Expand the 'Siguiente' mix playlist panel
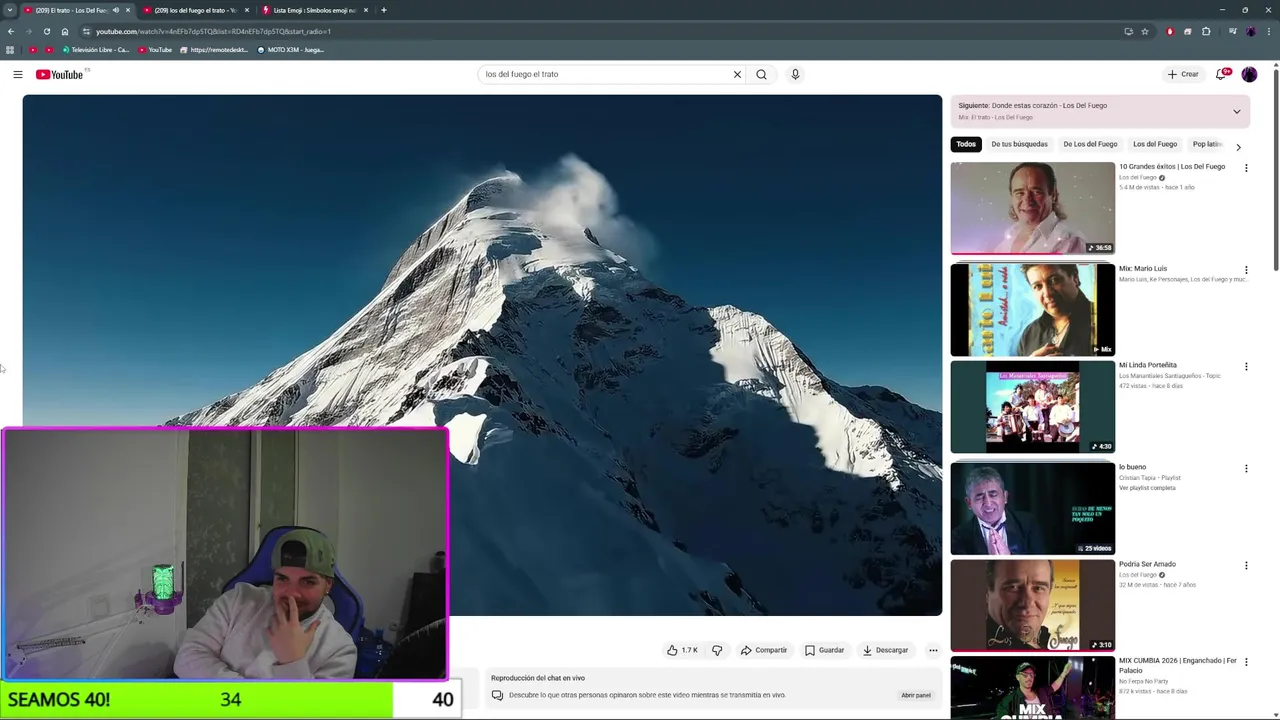1280x720 pixels. [x=1237, y=111]
